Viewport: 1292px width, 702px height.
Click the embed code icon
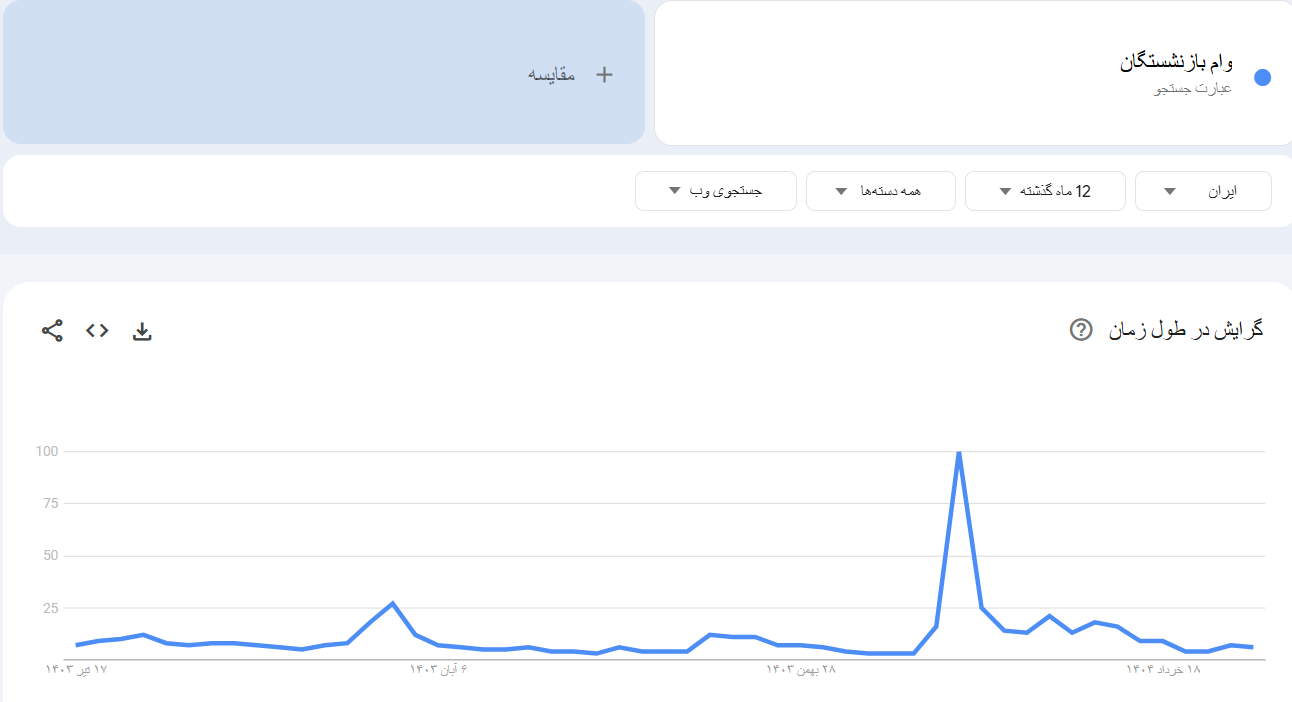[97, 331]
